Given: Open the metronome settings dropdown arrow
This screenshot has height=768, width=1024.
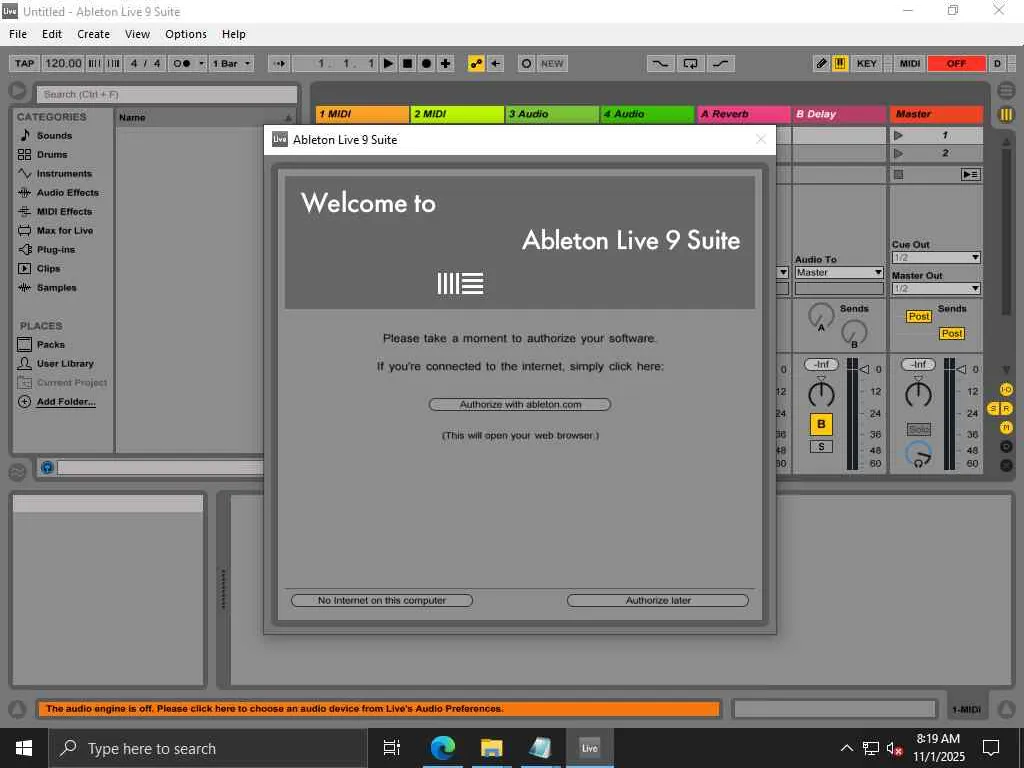Looking at the screenshot, I should [201, 63].
